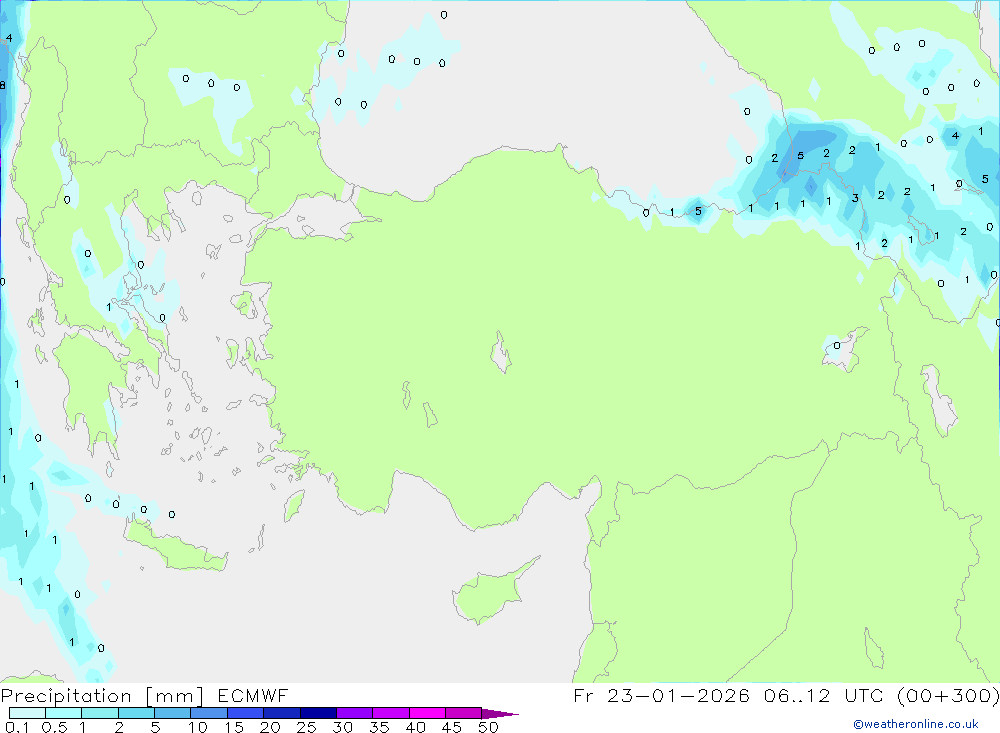The height and width of the screenshot is (733, 1000).
Task: Select the 30–35 mm purple legend box
Action: pos(354,713)
